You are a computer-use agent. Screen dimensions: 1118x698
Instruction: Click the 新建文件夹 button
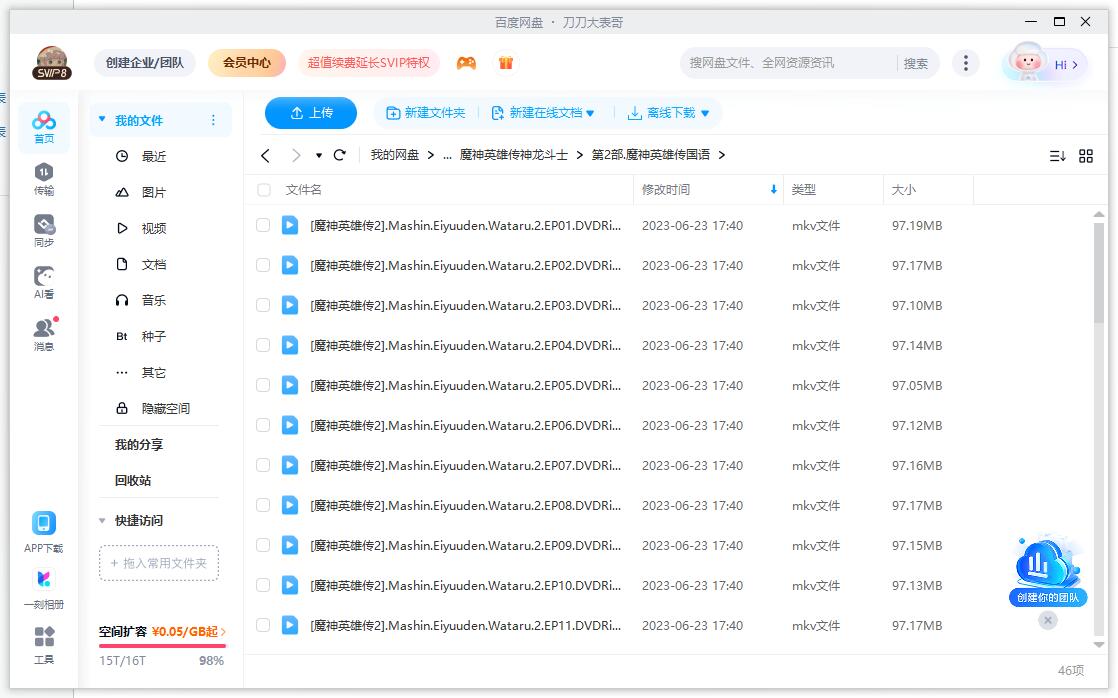(426, 113)
